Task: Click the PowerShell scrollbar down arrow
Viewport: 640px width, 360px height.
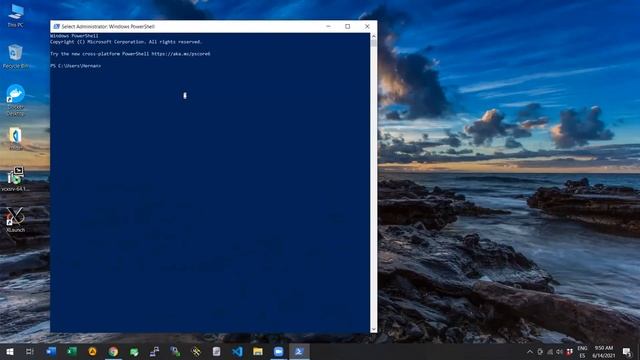Action: point(373,329)
